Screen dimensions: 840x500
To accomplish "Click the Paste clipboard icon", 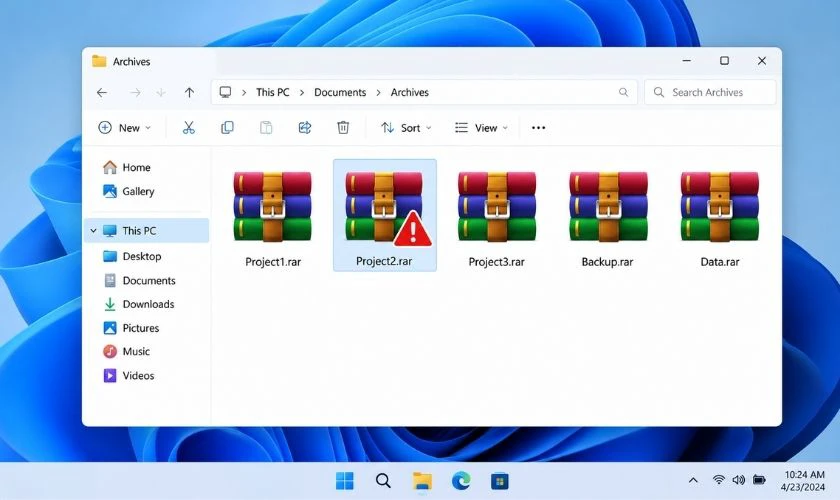I will [x=266, y=128].
